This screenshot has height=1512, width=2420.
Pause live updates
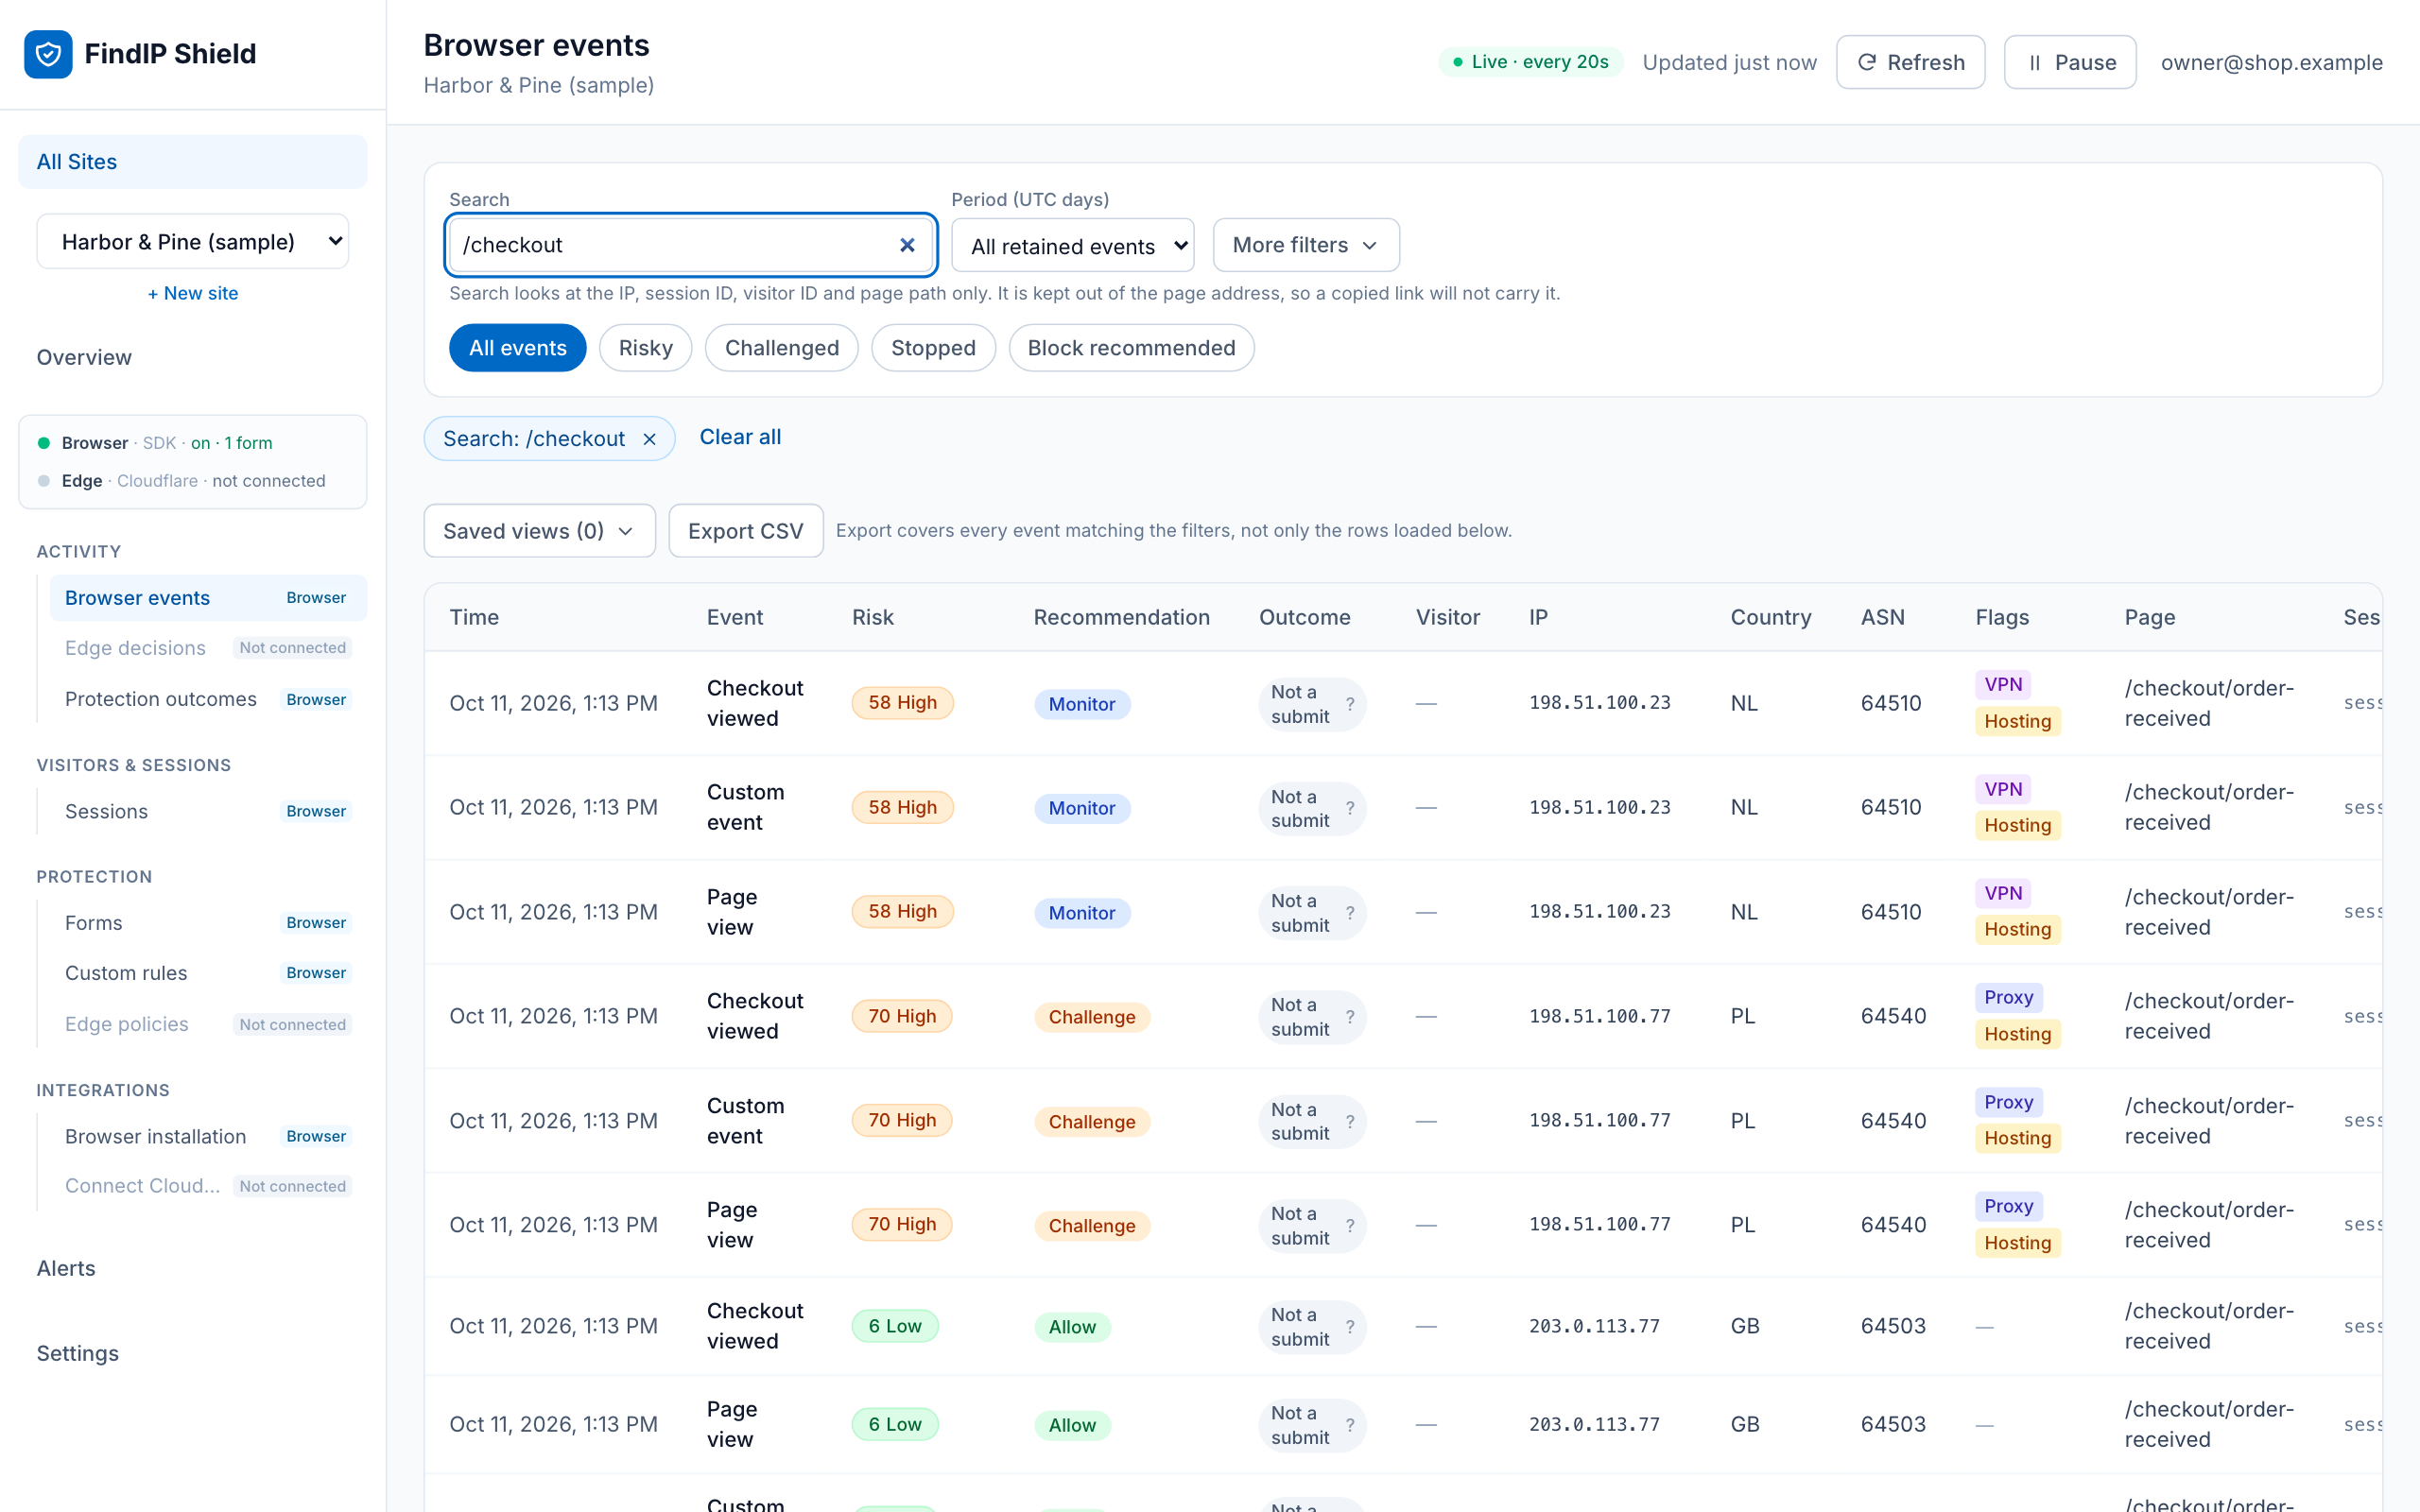[2070, 62]
